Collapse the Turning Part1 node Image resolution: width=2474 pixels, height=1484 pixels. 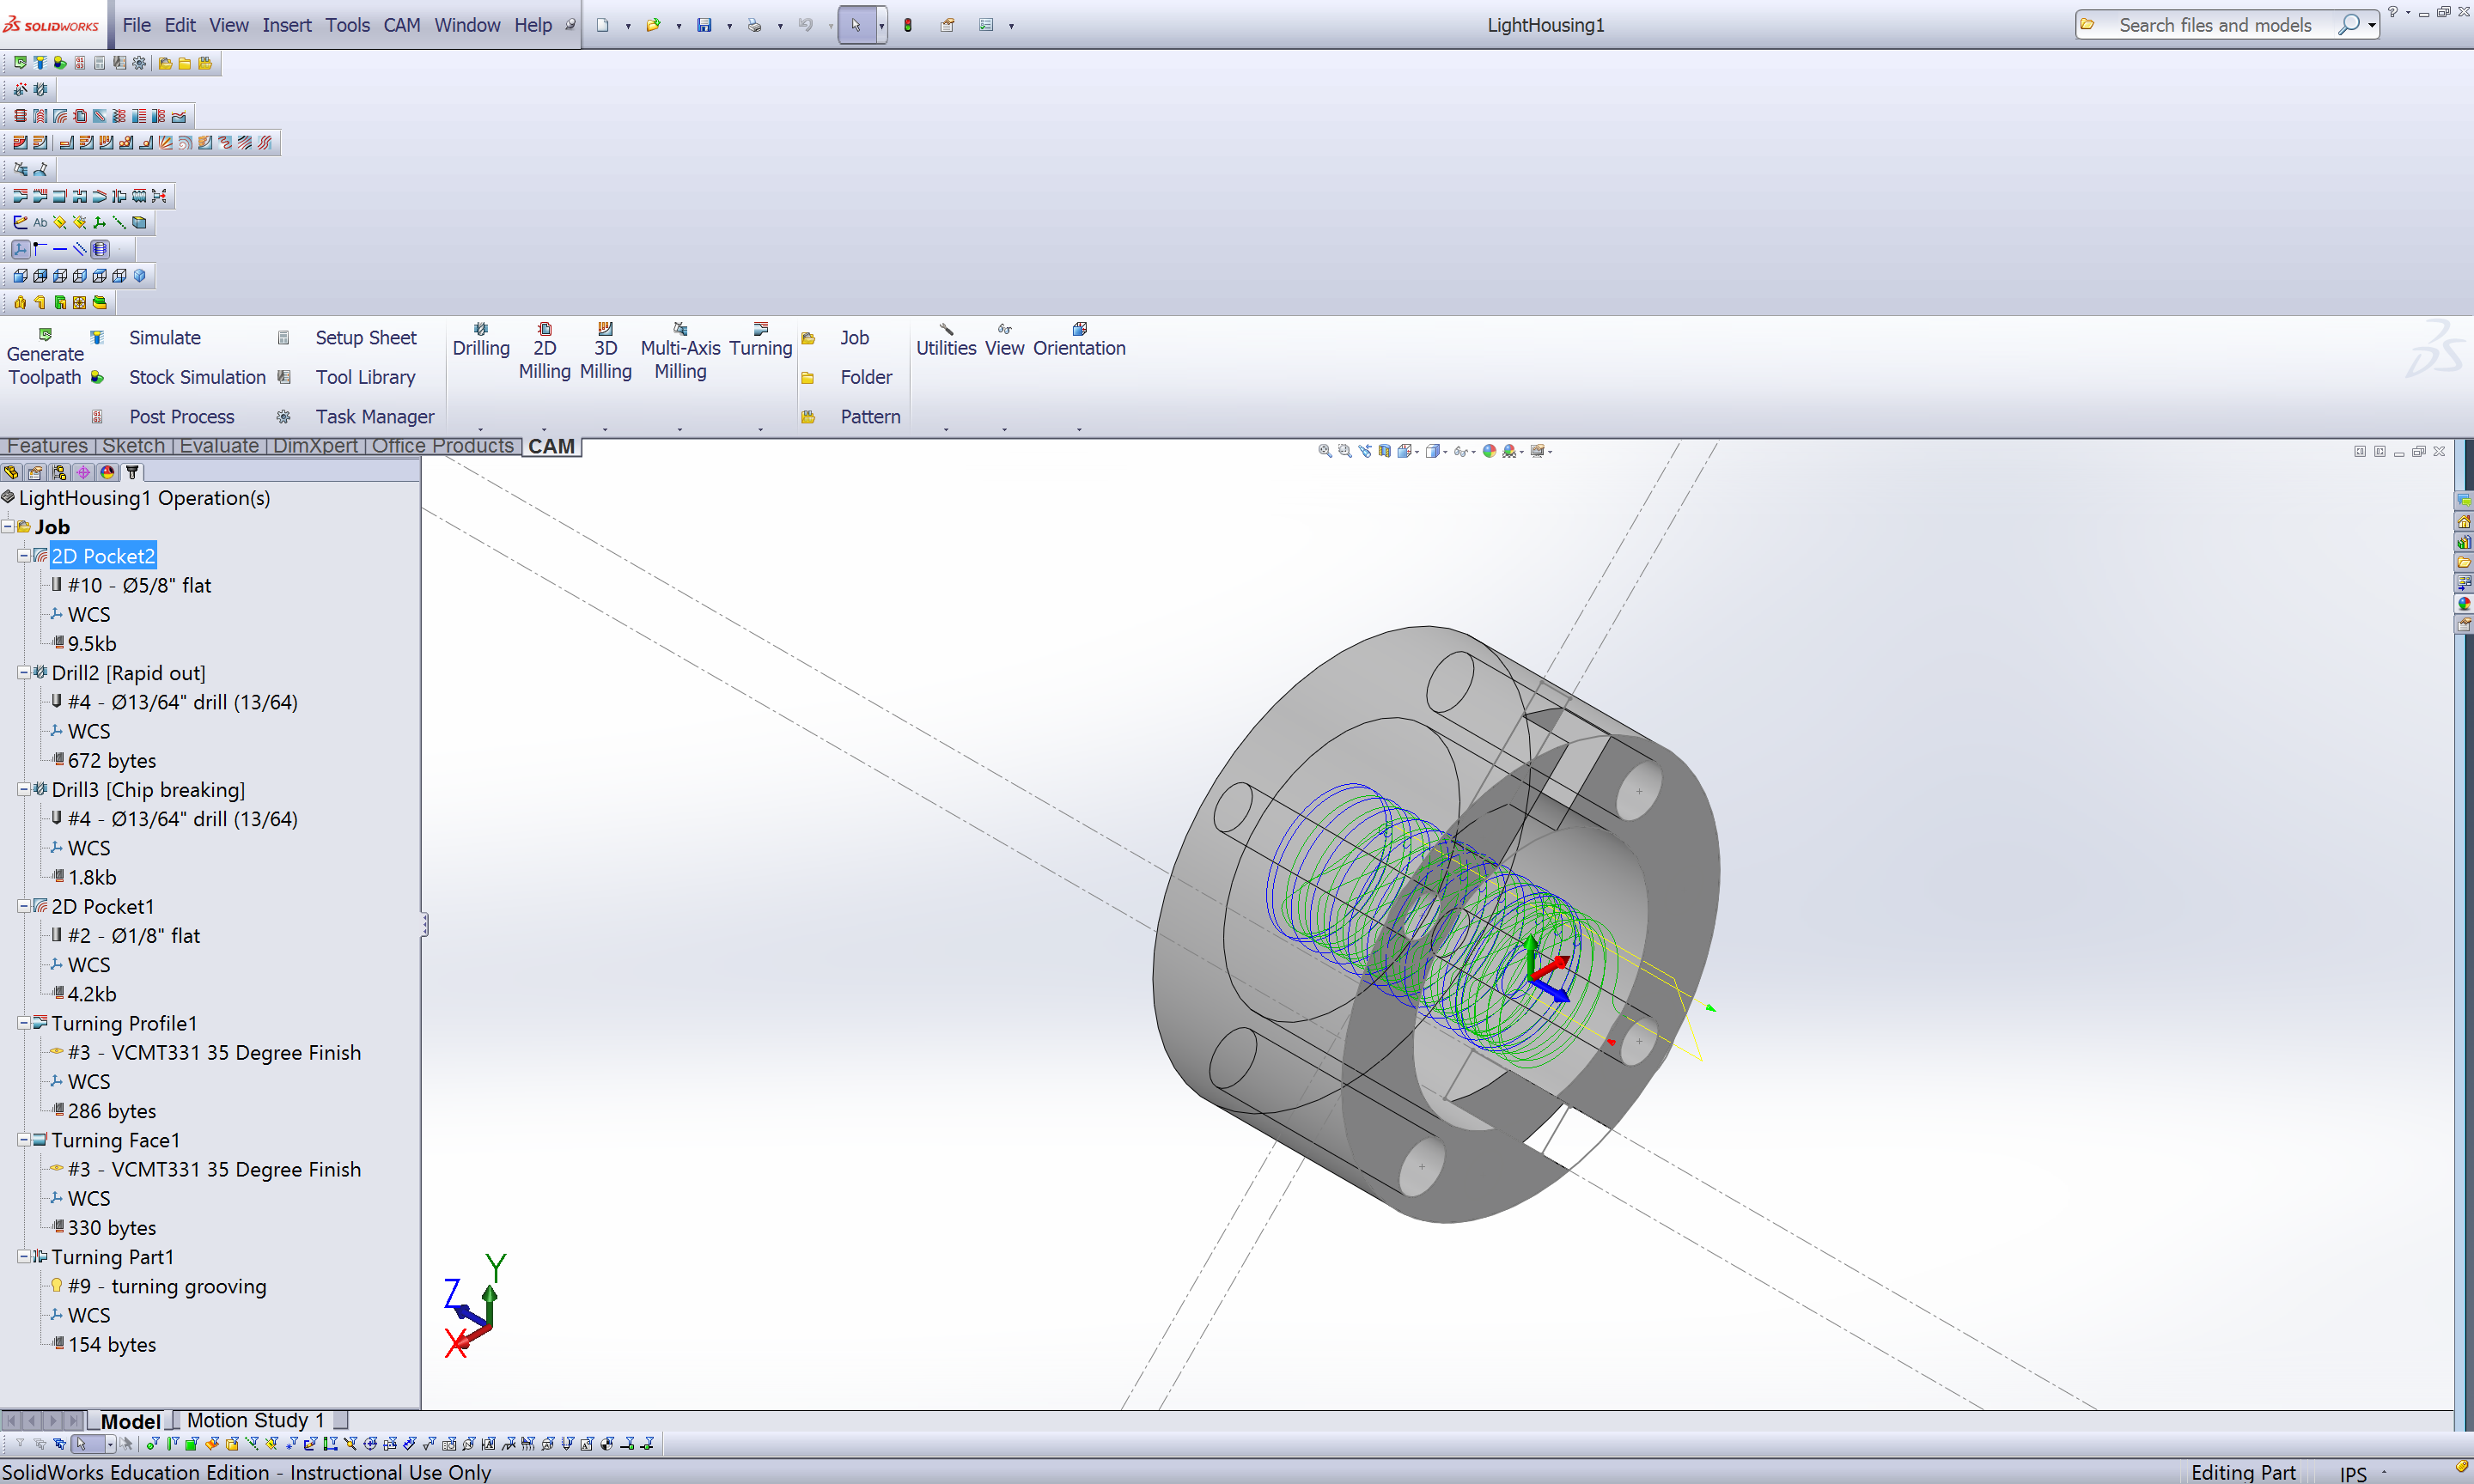23,1257
